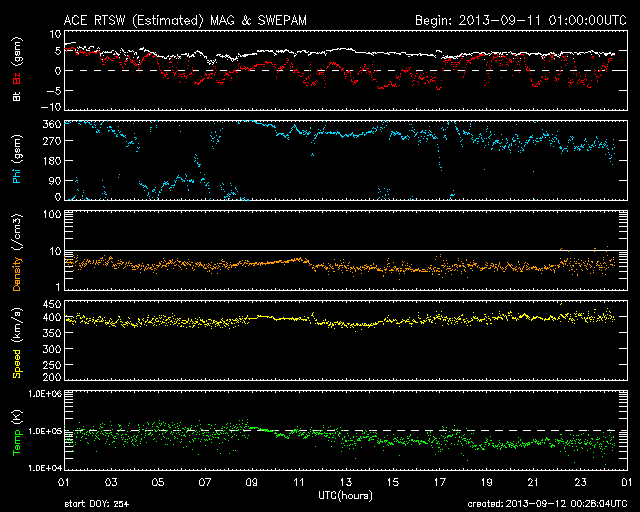Click the Begin 2013-09-11 timestamp text
The height and width of the screenshot is (512, 640).
[x=520, y=19]
